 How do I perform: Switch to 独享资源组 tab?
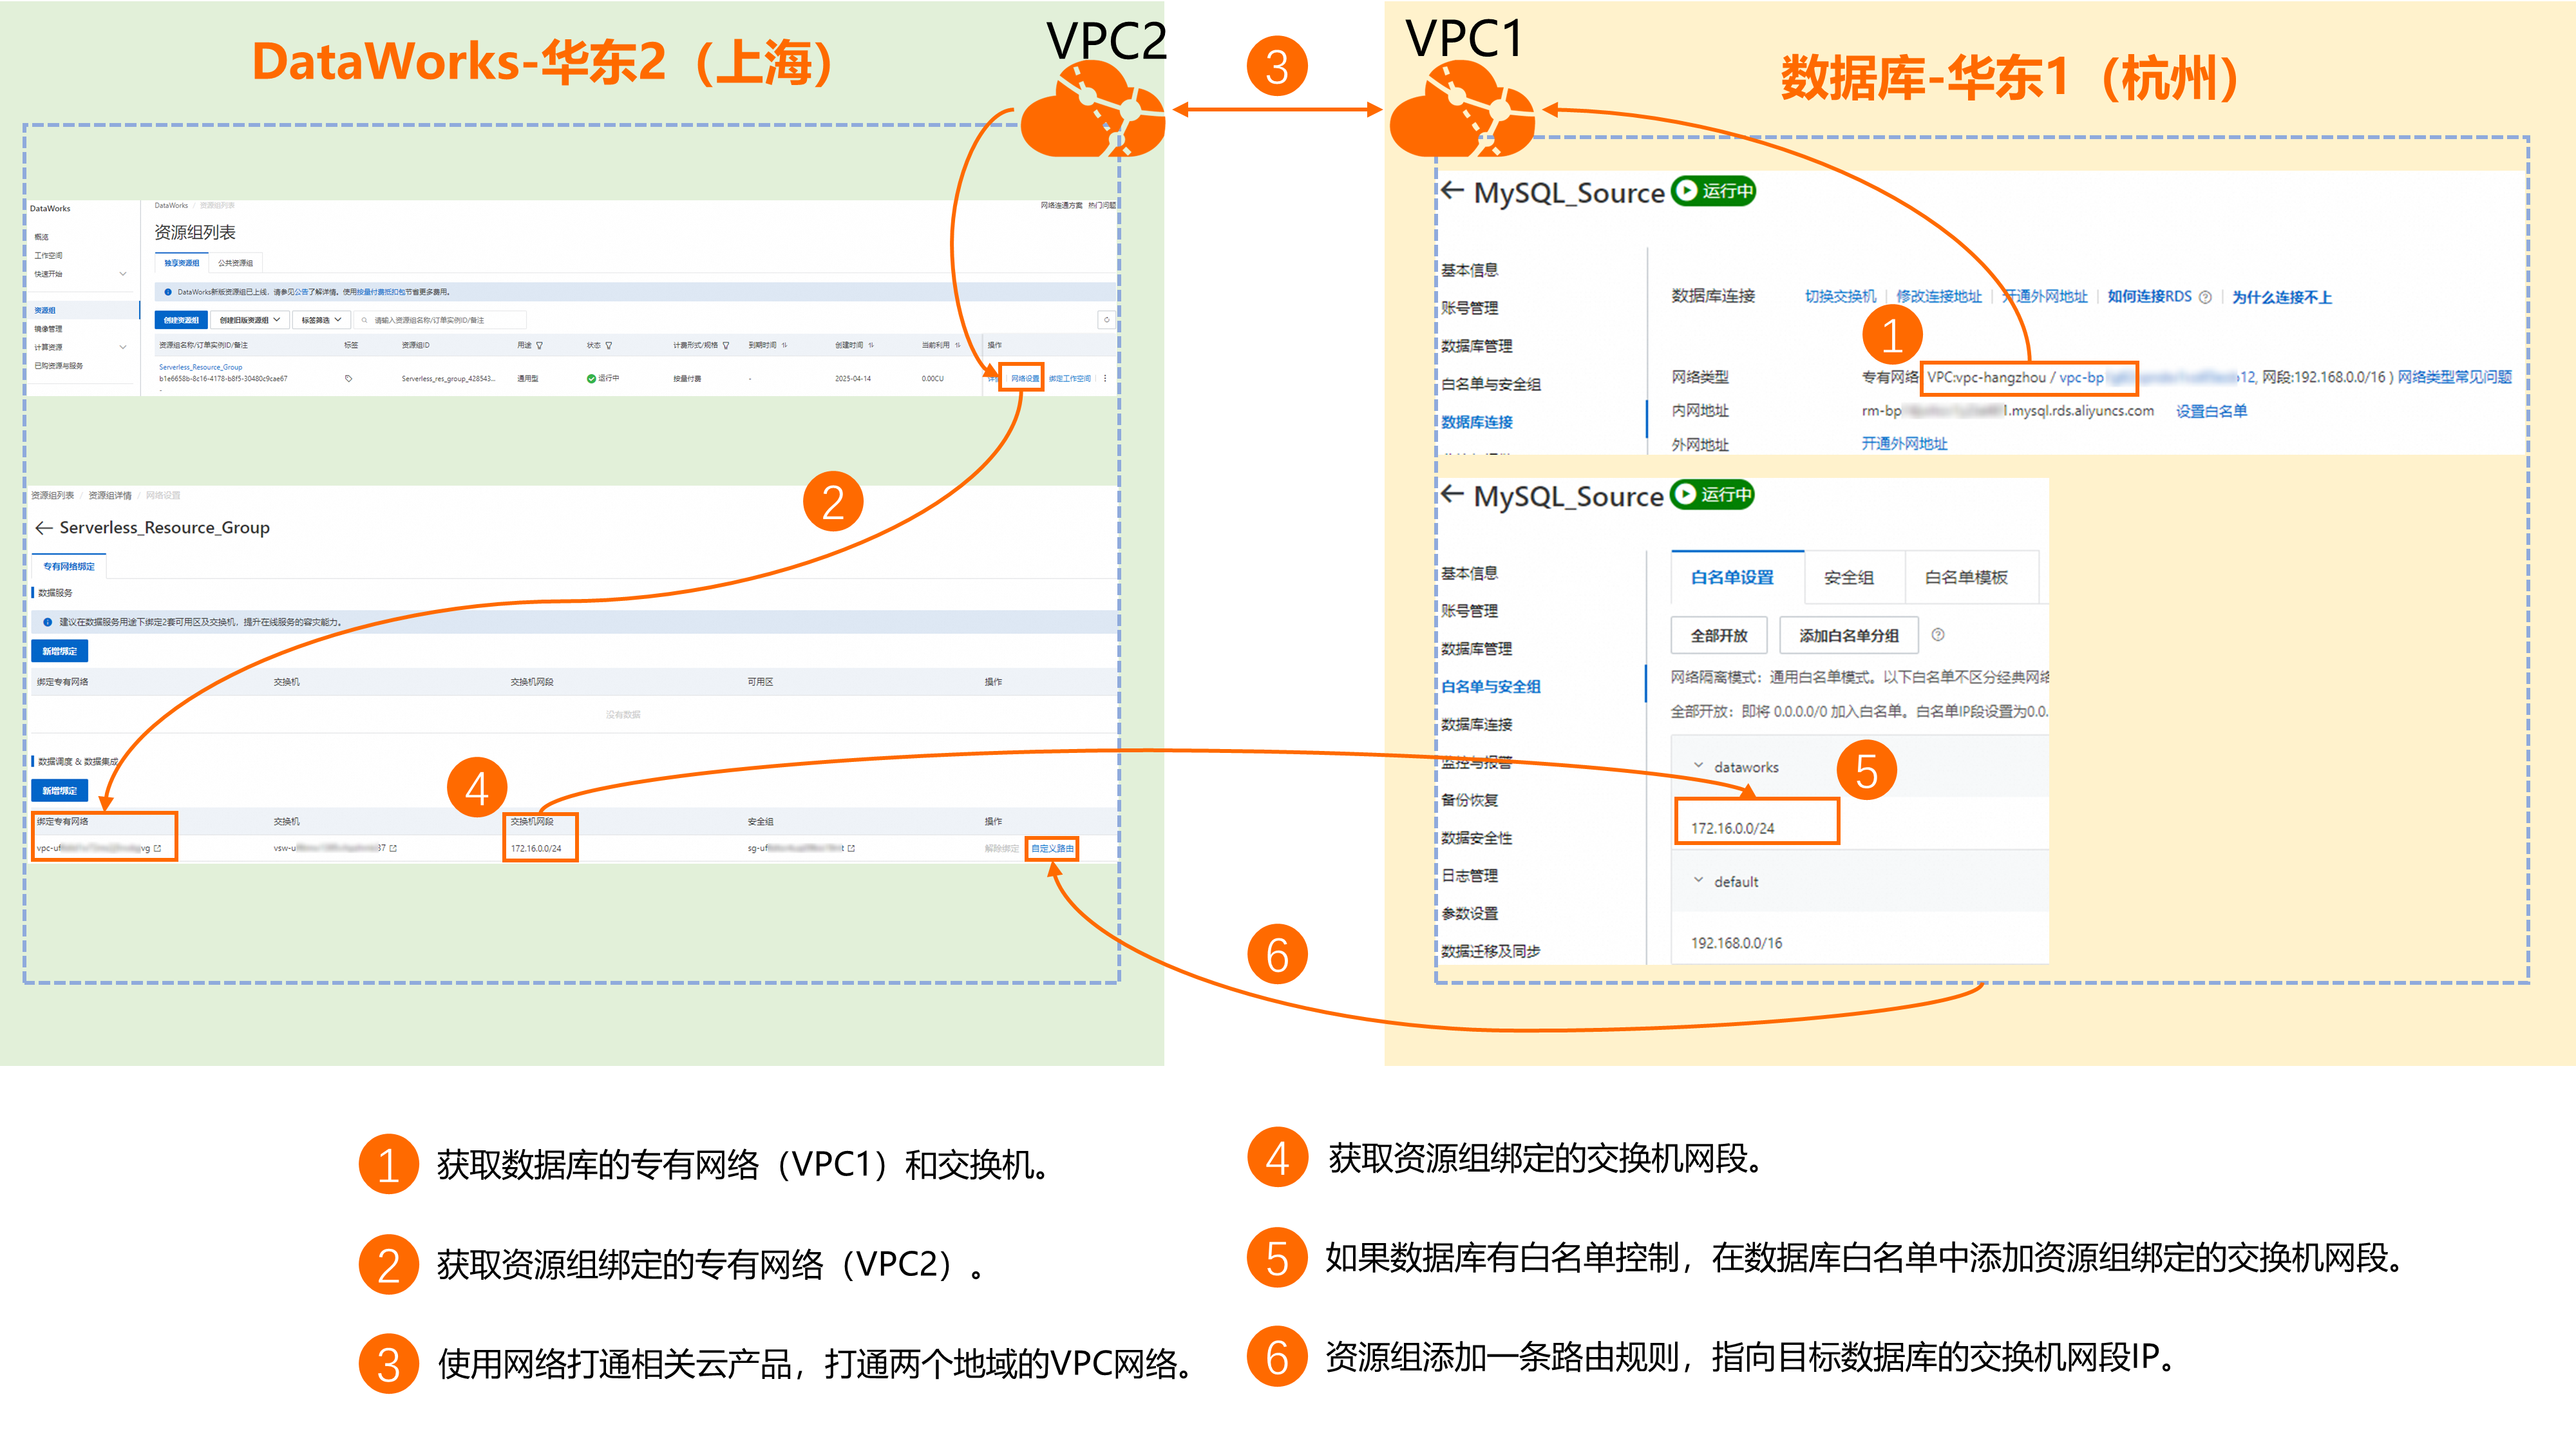[181, 263]
